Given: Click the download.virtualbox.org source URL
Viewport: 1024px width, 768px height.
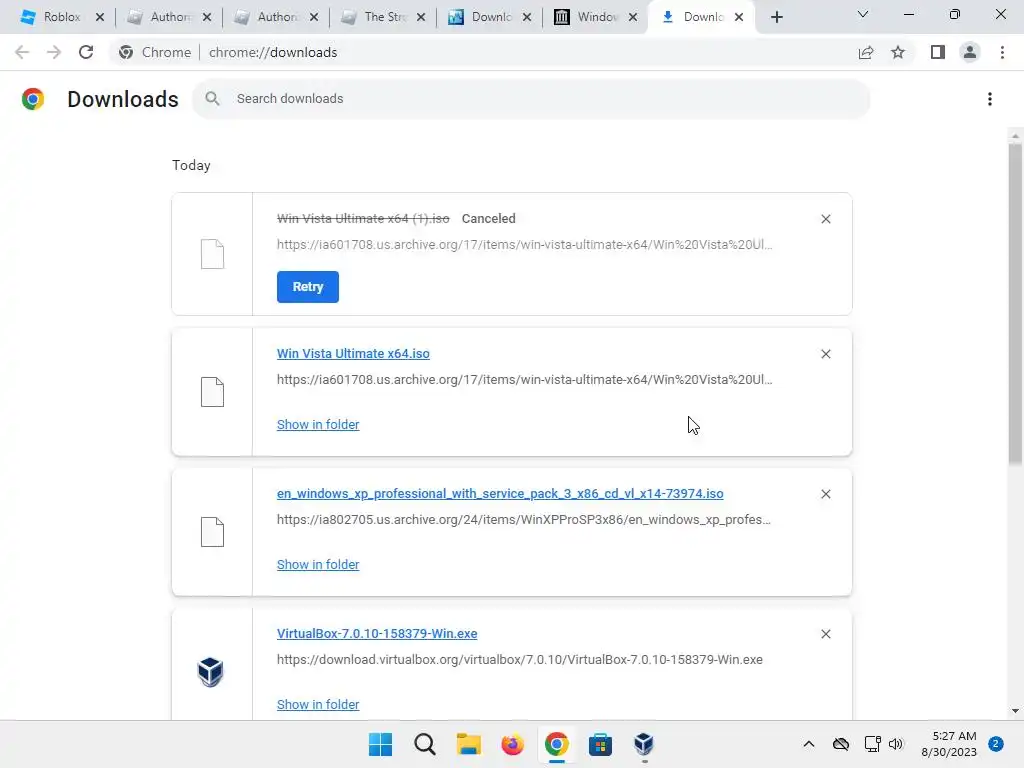Looking at the screenshot, I should pyautogui.click(x=520, y=660).
